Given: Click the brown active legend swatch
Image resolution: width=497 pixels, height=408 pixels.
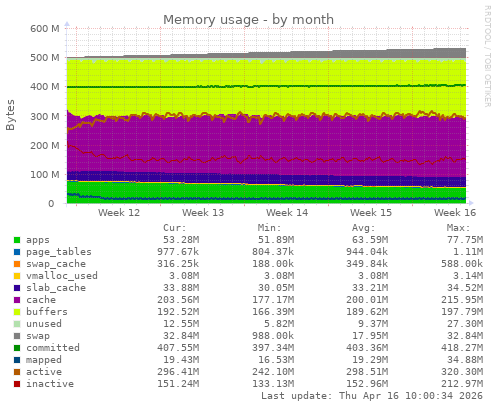Looking at the screenshot, I should coord(17,372).
